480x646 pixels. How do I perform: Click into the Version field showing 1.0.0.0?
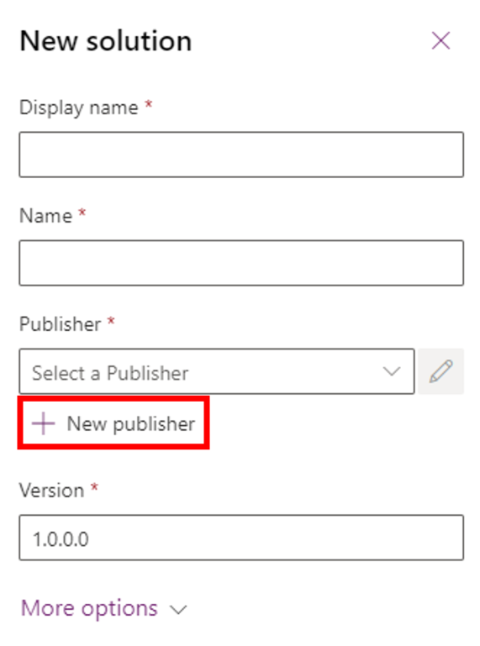pos(241,537)
